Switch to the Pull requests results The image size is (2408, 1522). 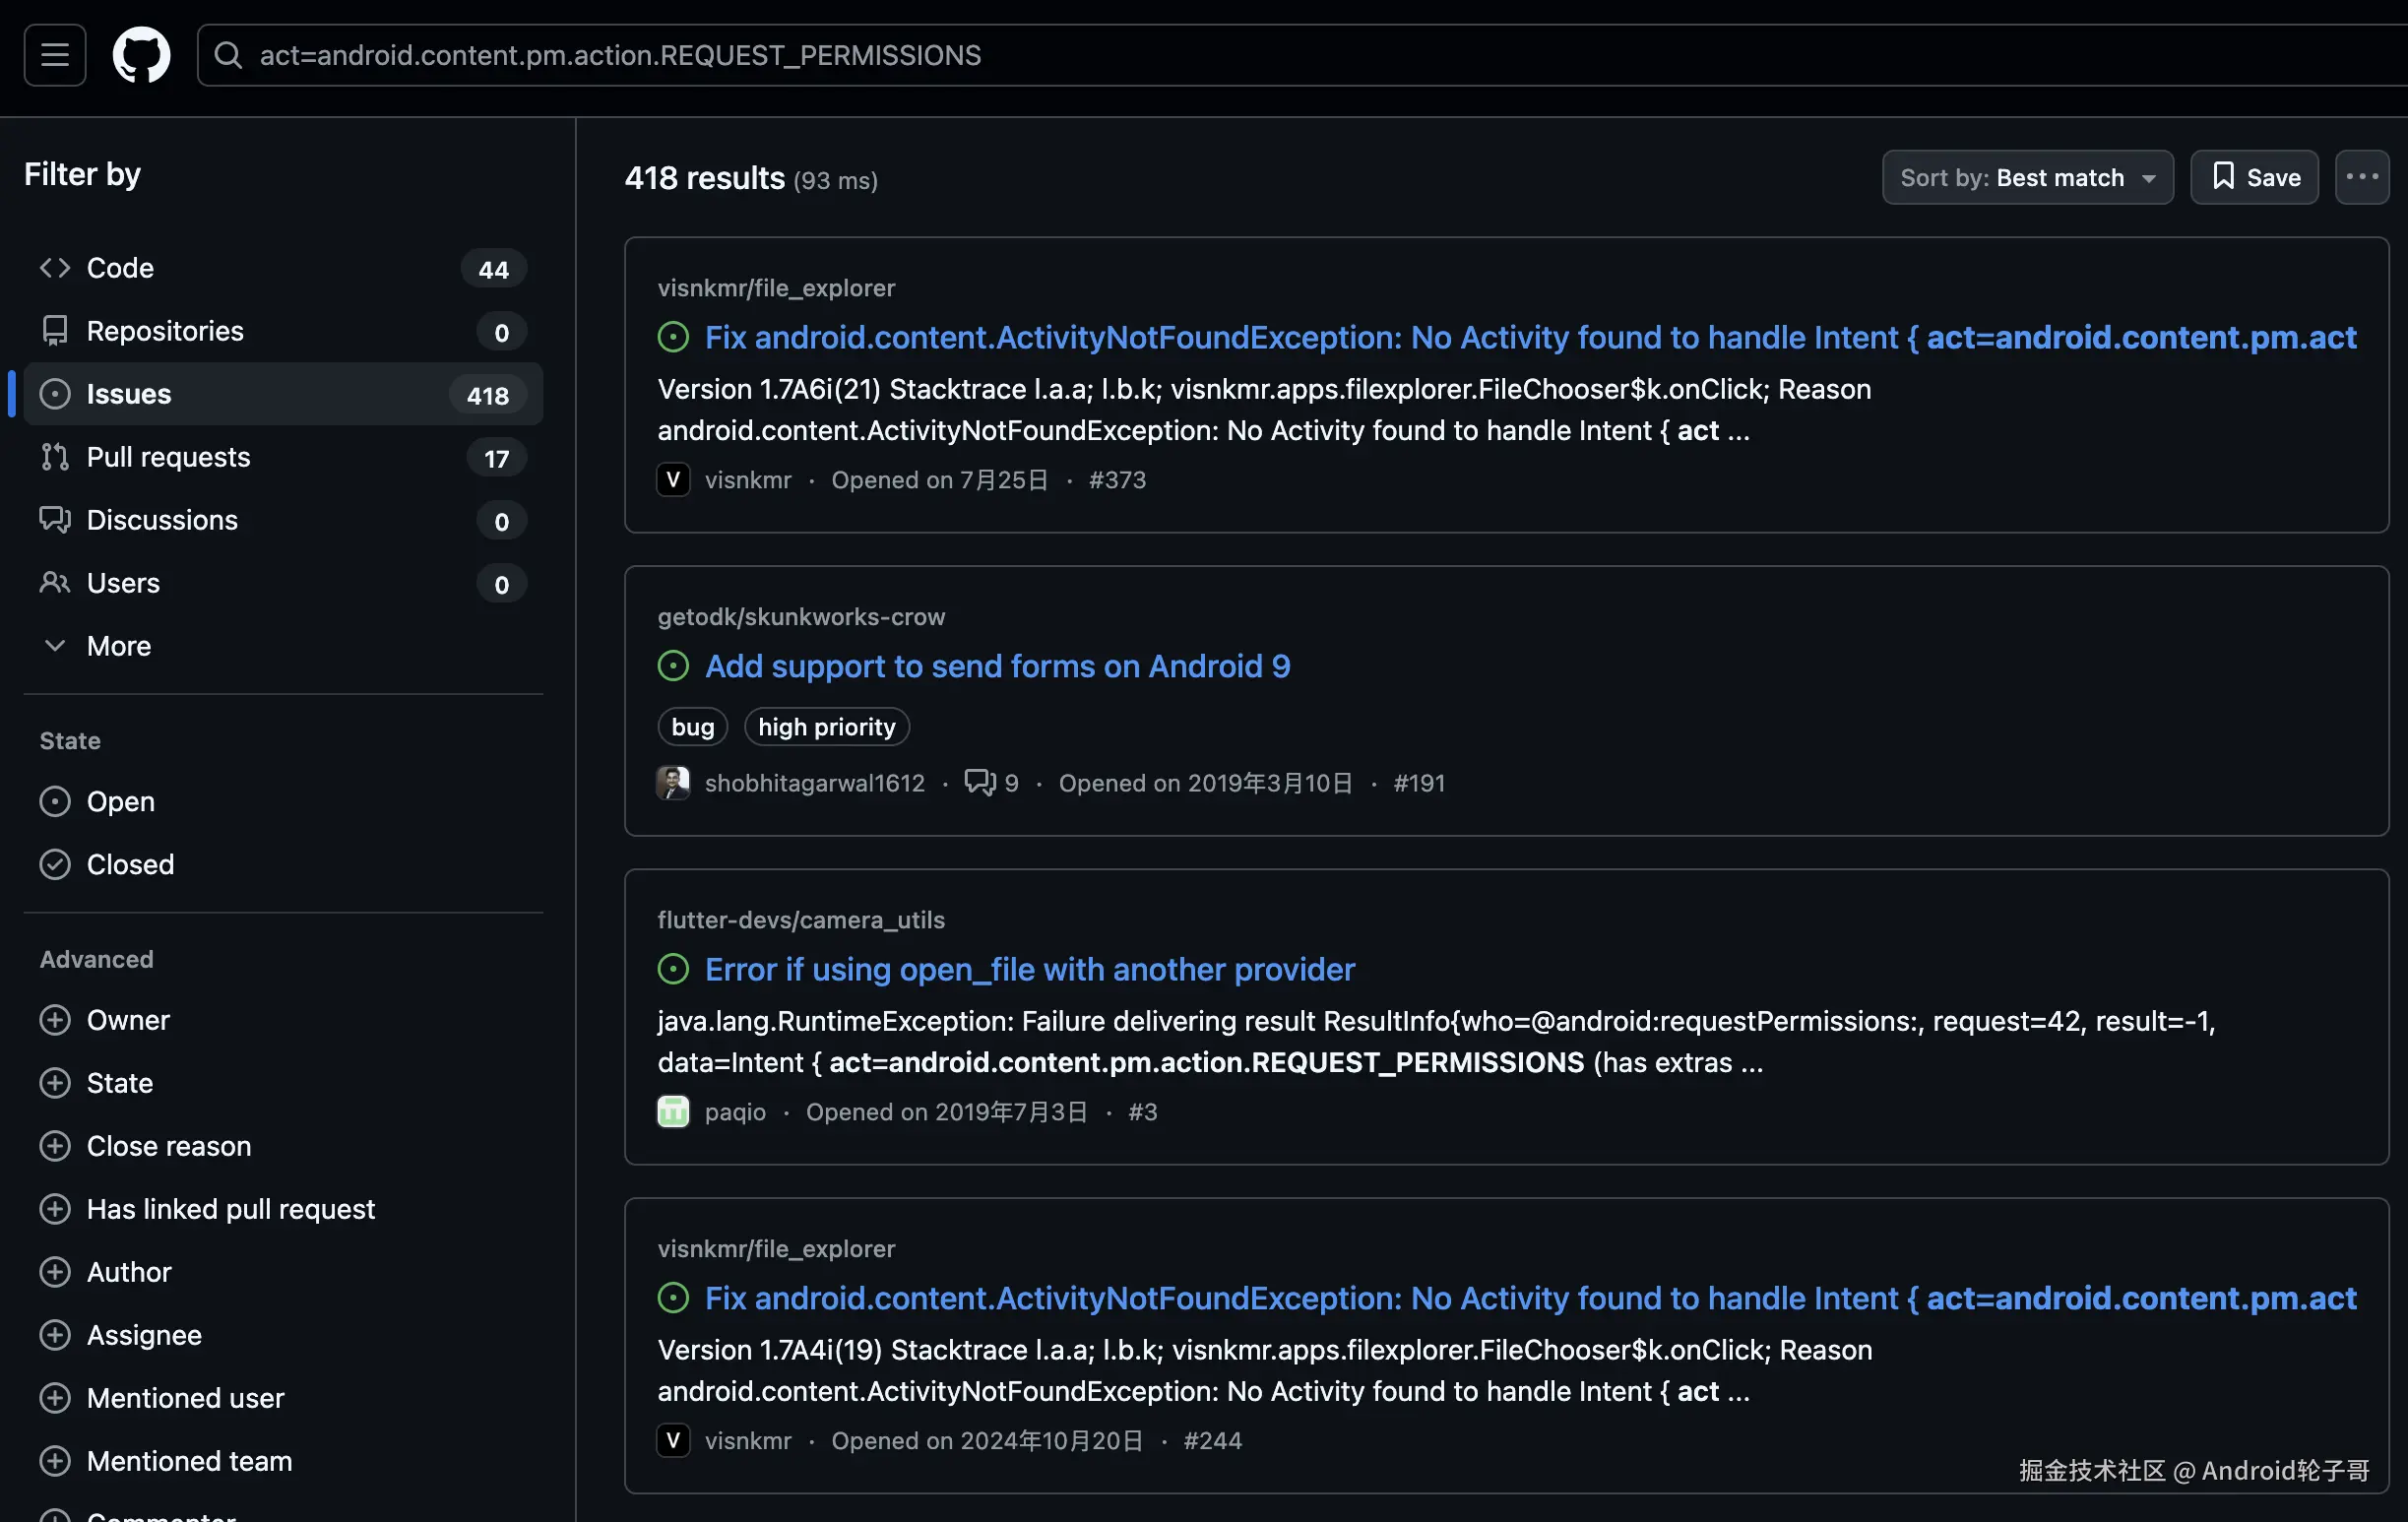click(168, 457)
